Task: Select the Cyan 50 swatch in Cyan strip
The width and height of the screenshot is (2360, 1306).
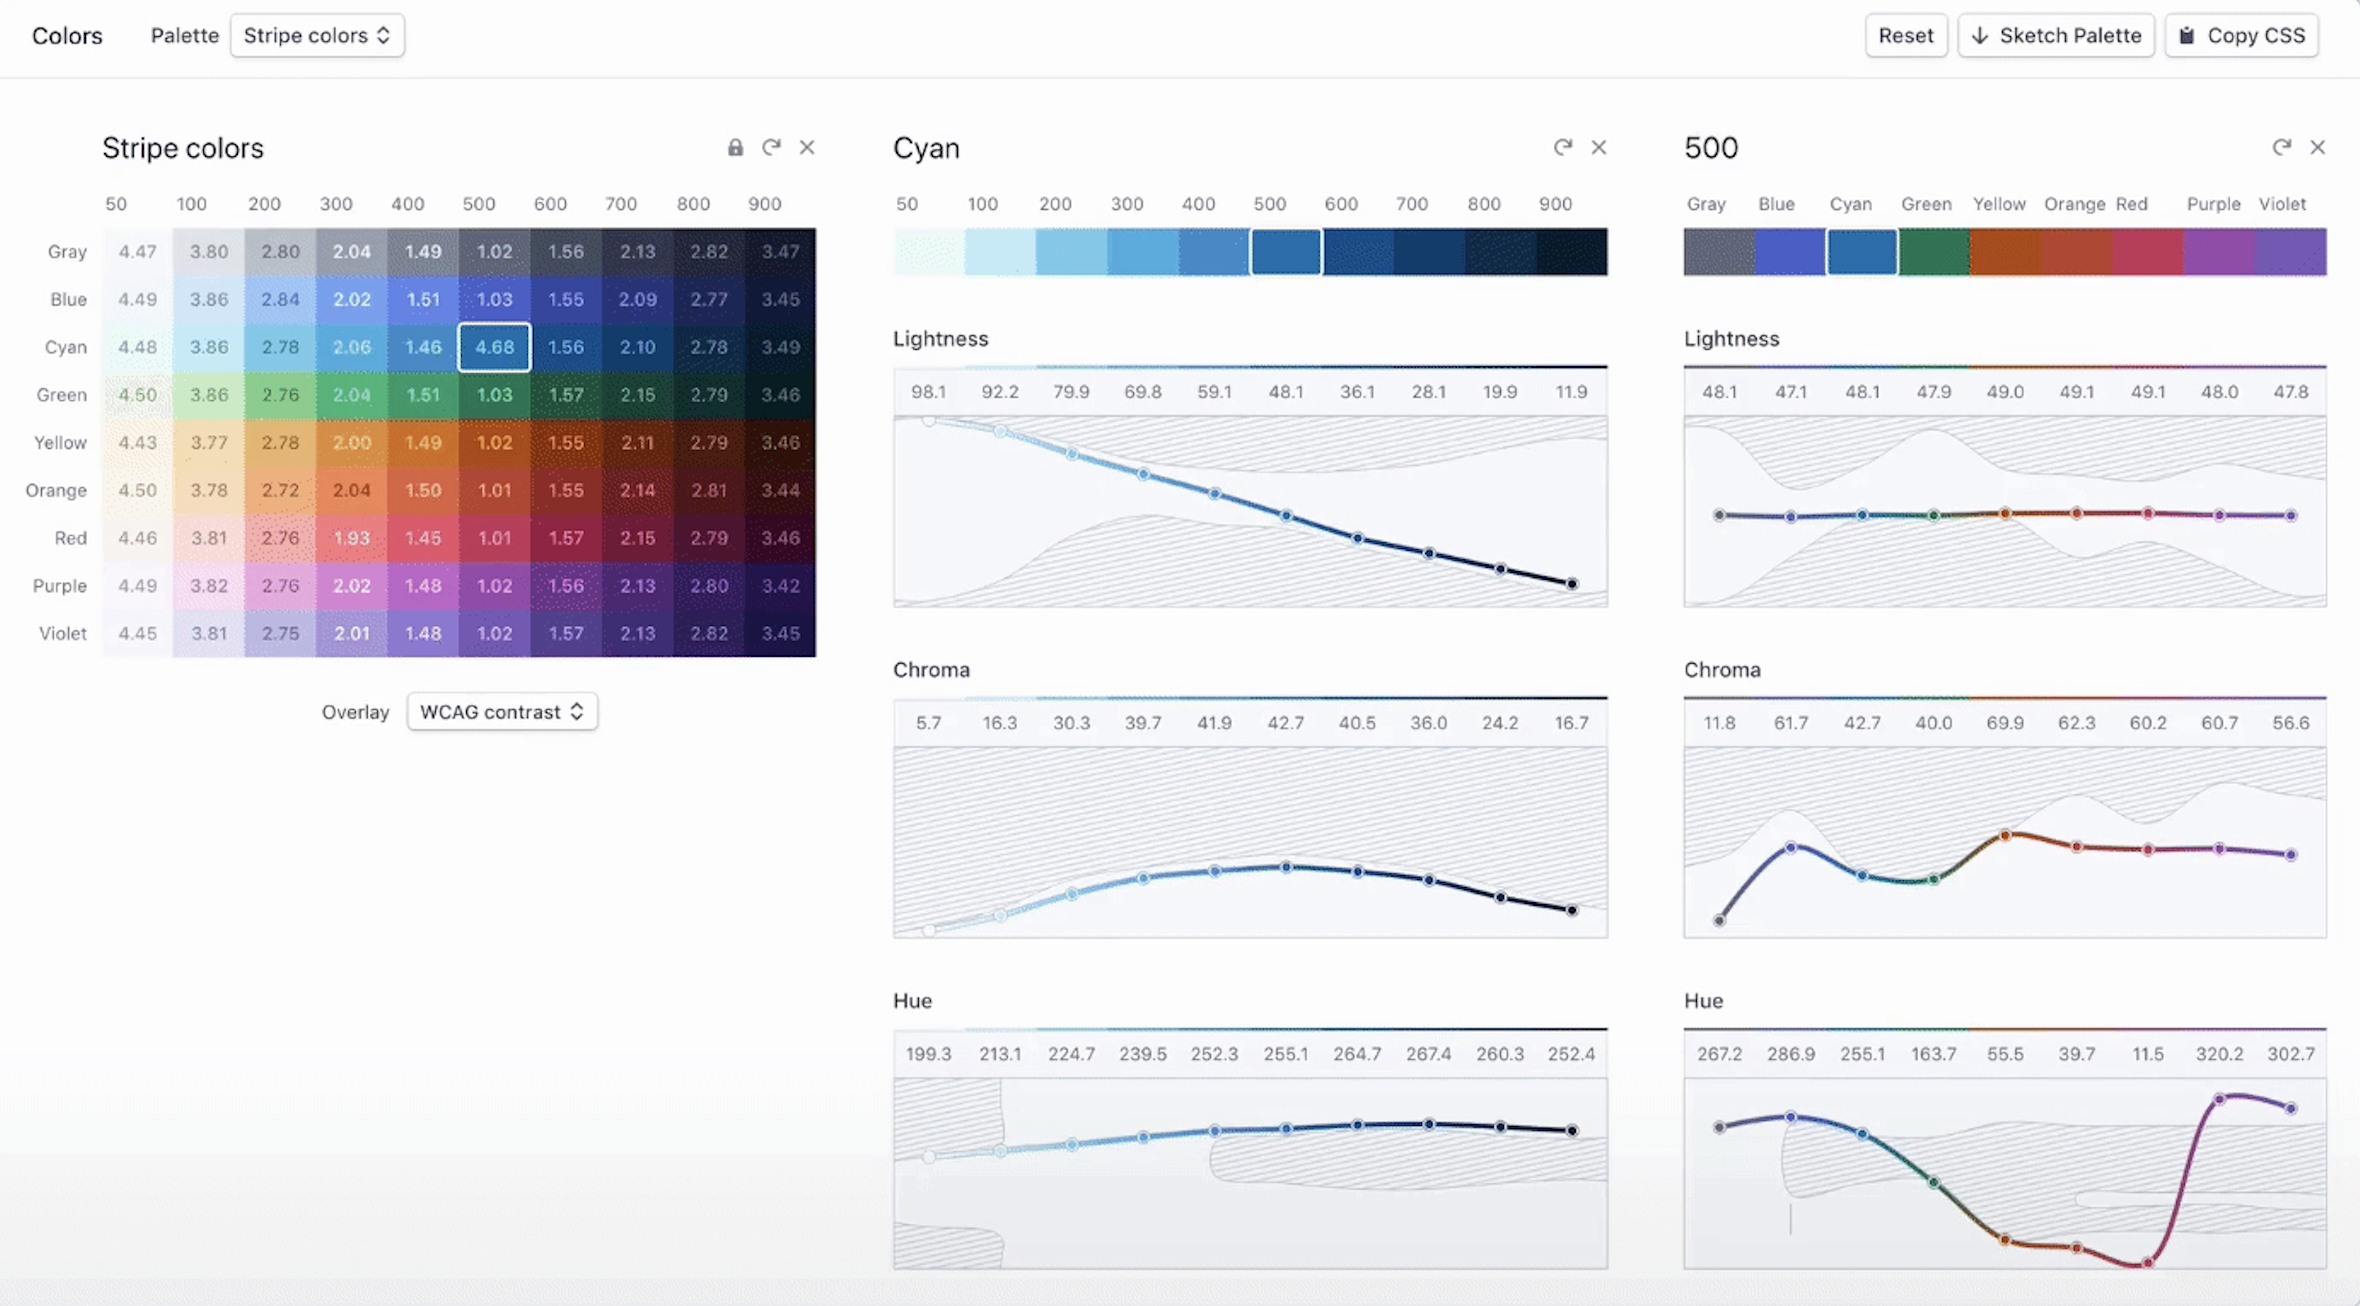Action: click(x=929, y=252)
